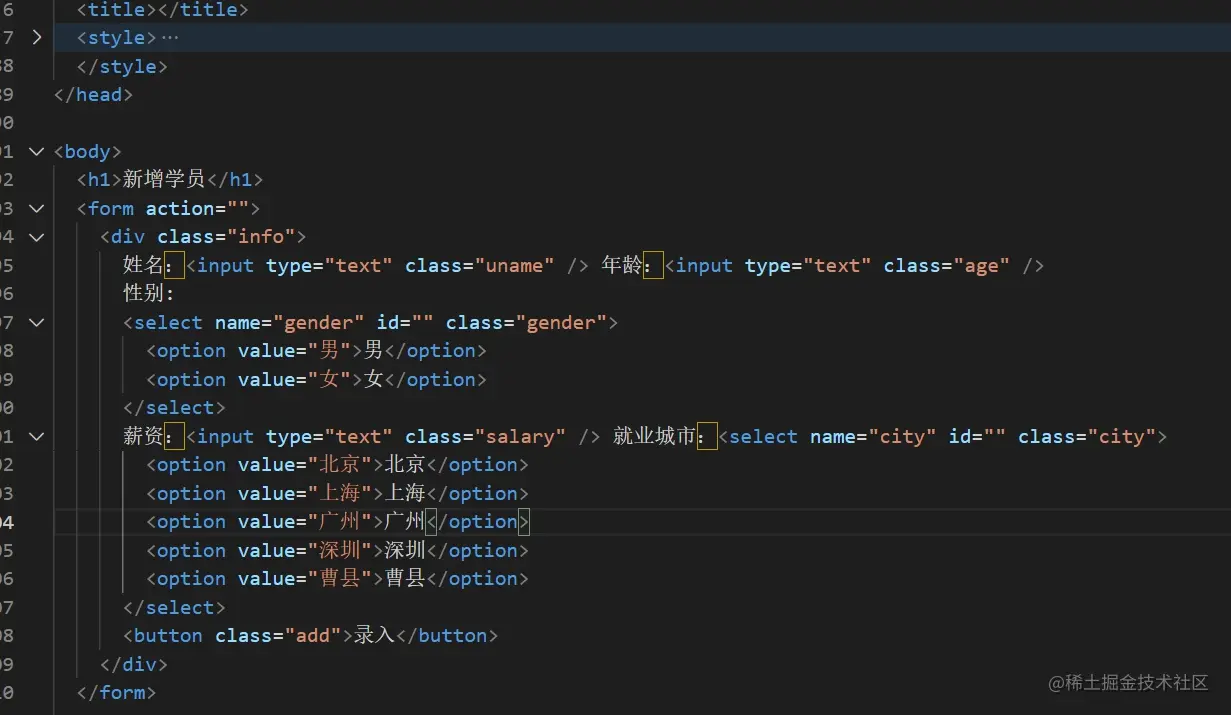Click the closing form tag
1231x715 pixels.
coord(116,692)
